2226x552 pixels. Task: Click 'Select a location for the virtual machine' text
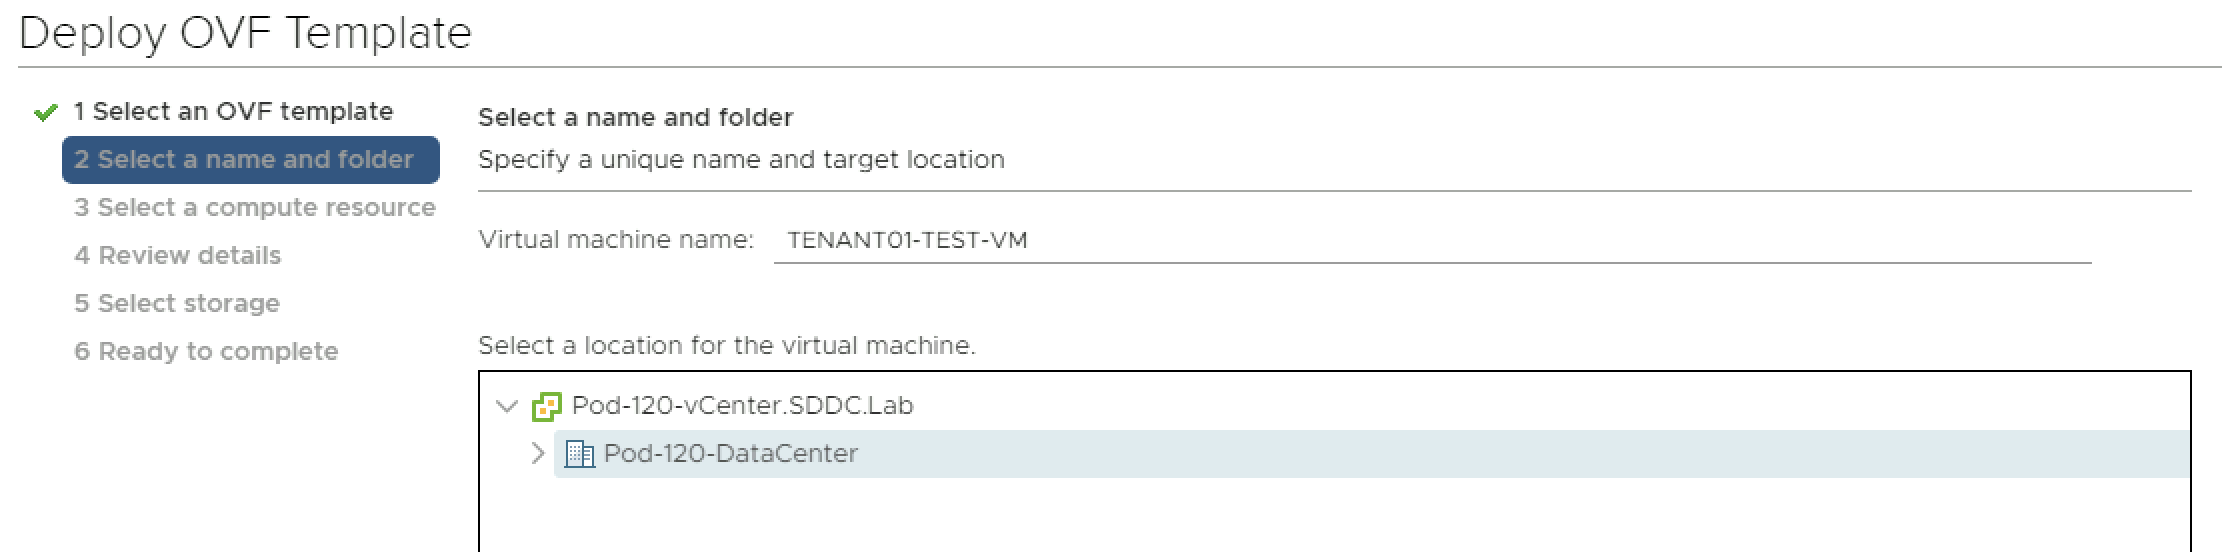coord(726,346)
